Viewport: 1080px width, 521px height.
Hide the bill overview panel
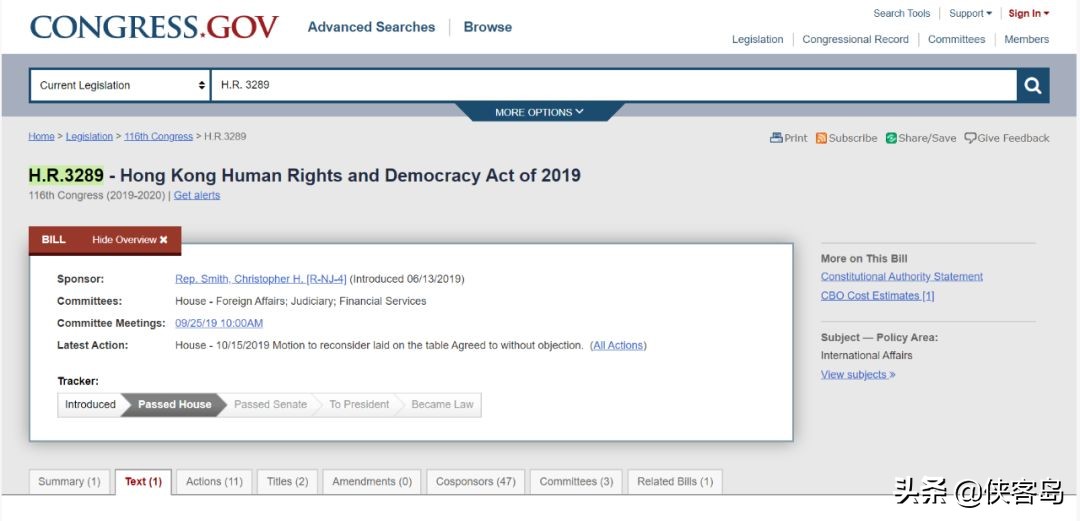[130, 240]
